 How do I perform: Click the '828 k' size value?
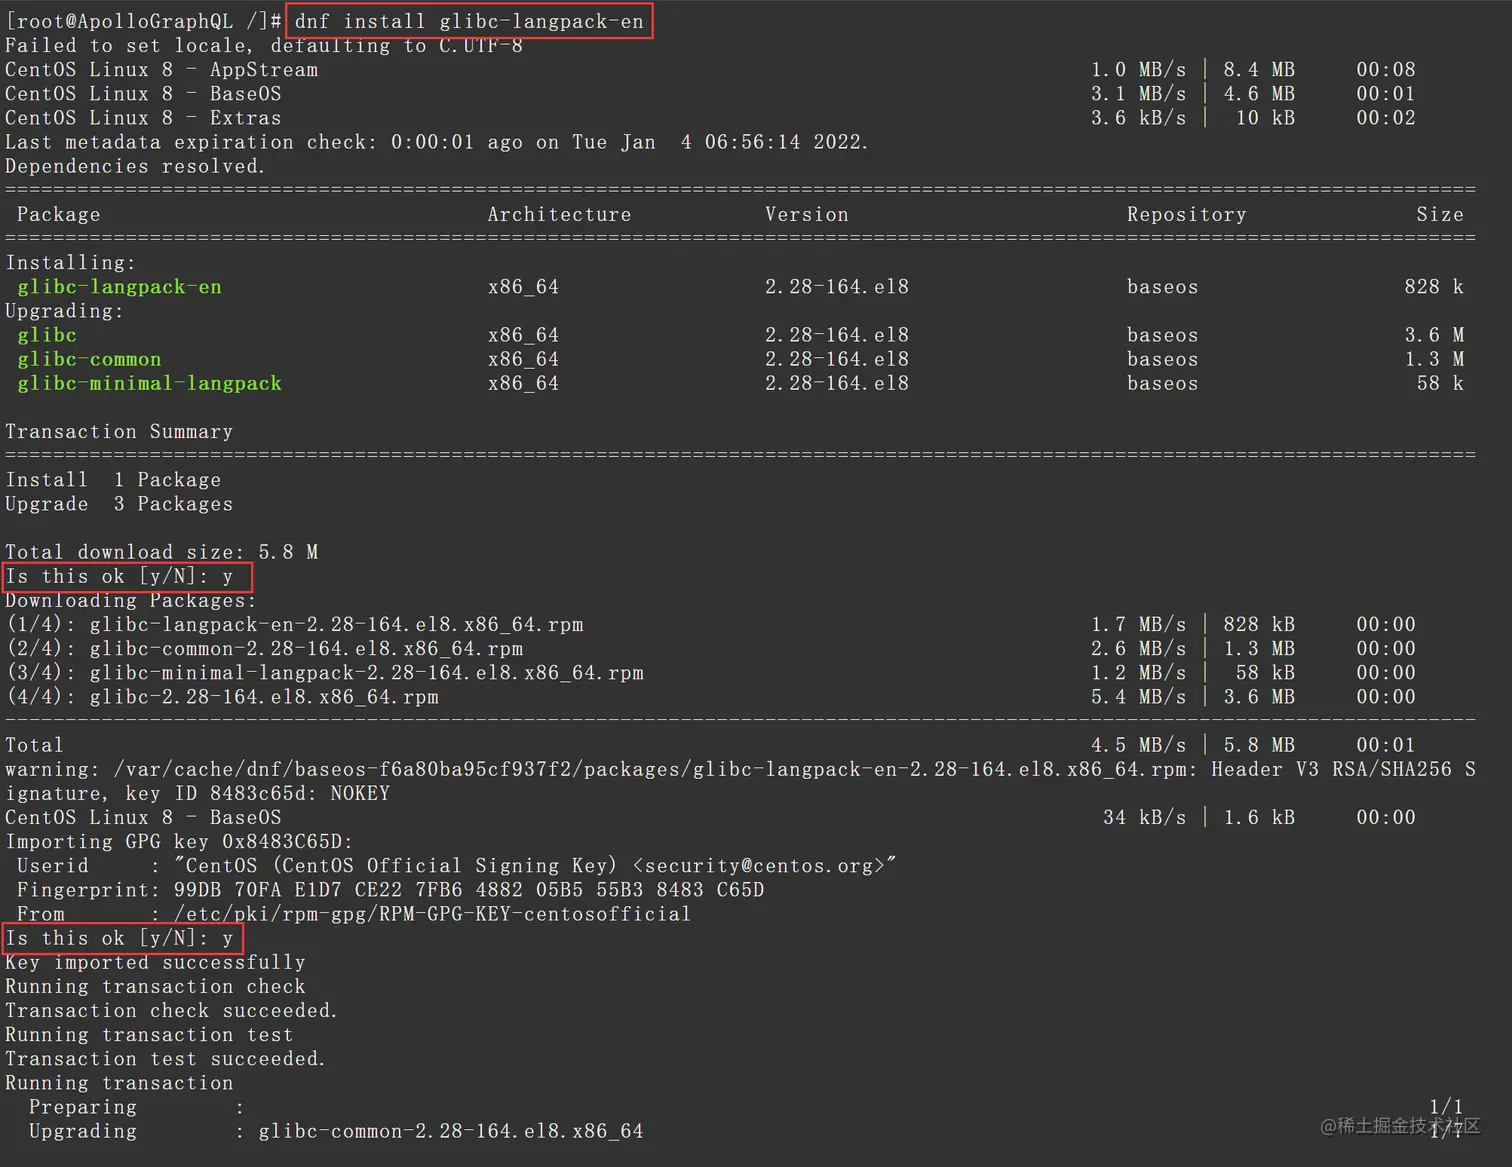1434,287
